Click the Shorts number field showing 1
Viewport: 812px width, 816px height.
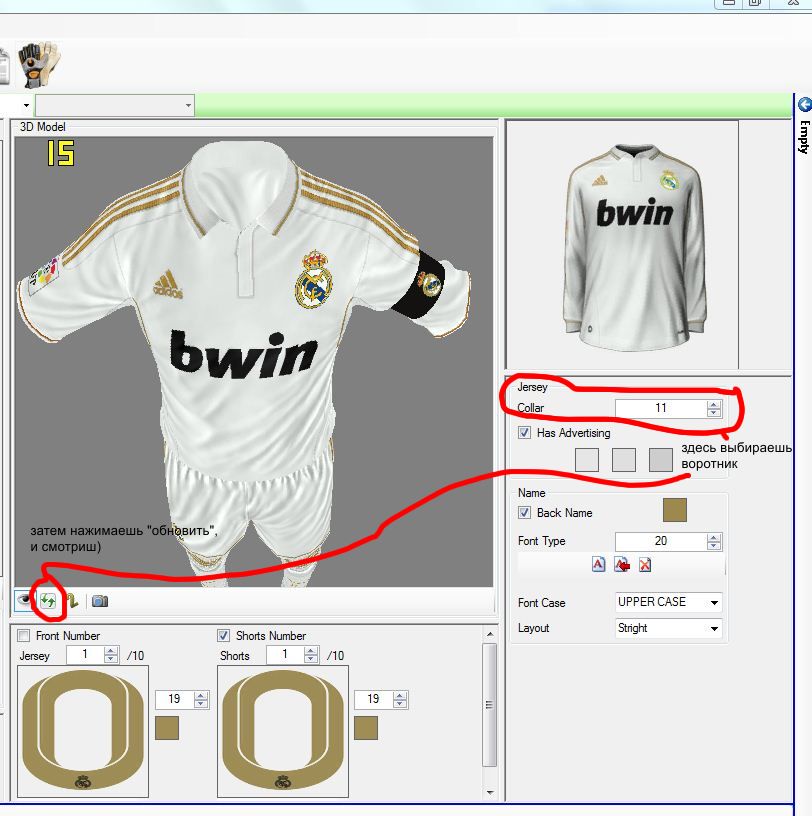[285, 655]
